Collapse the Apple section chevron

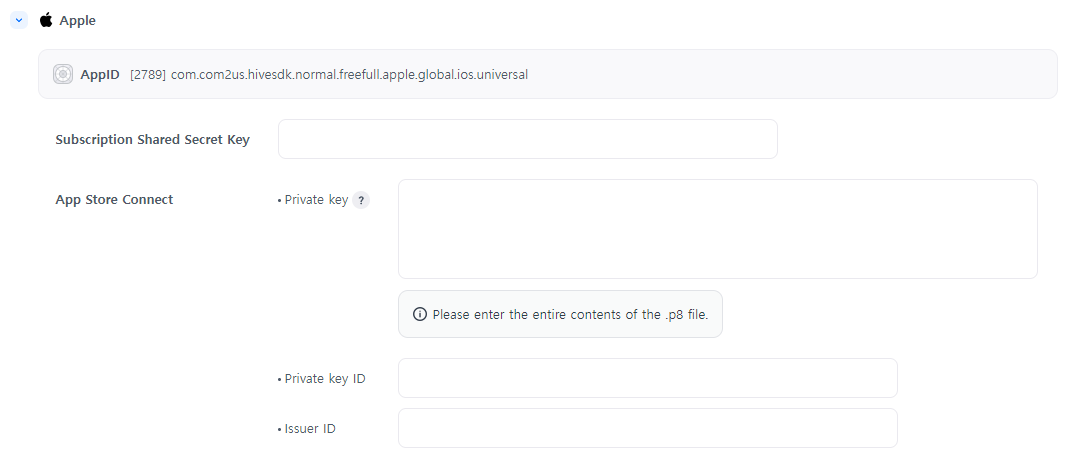(x=19, y=20)
